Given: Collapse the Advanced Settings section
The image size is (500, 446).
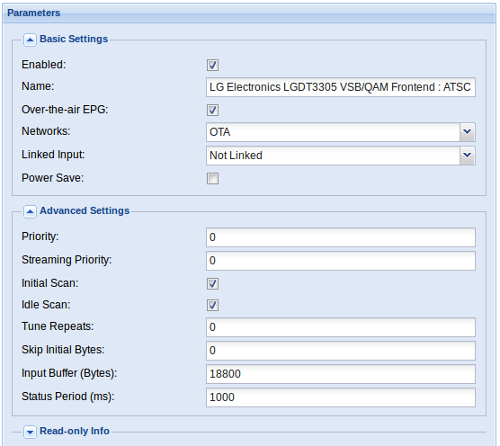Looking at the screenshot, I should 30,212.
